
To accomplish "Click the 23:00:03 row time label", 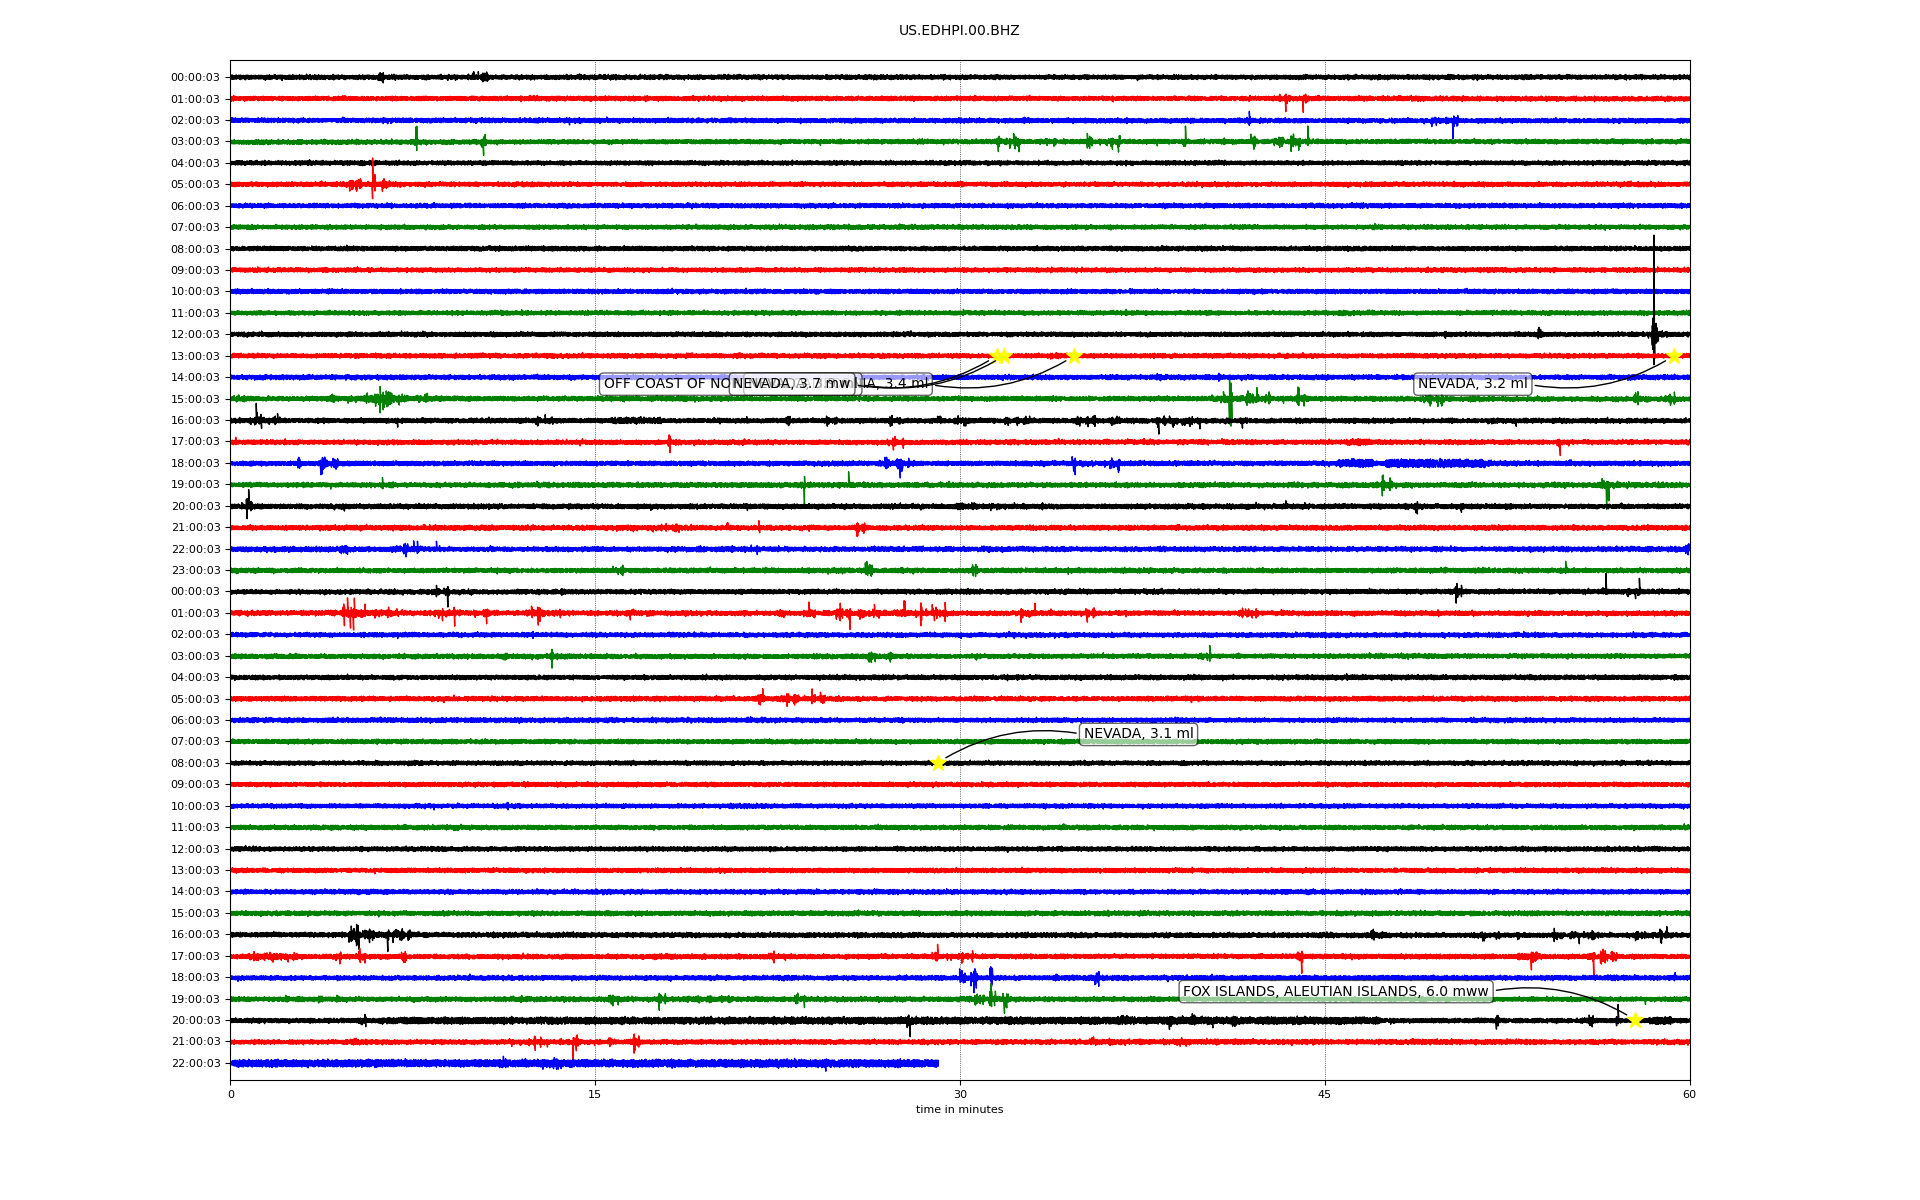I will pyautogui.click(x=195, y=571).
